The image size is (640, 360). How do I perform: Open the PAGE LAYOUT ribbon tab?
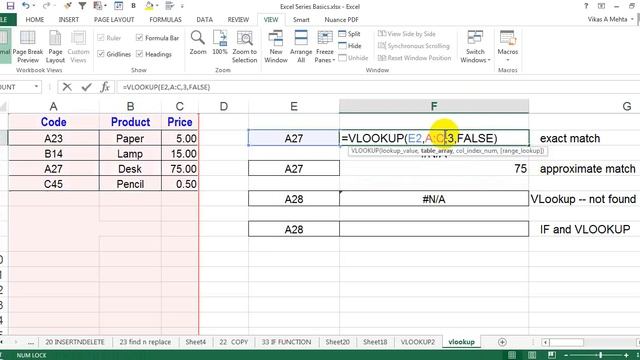114,20
